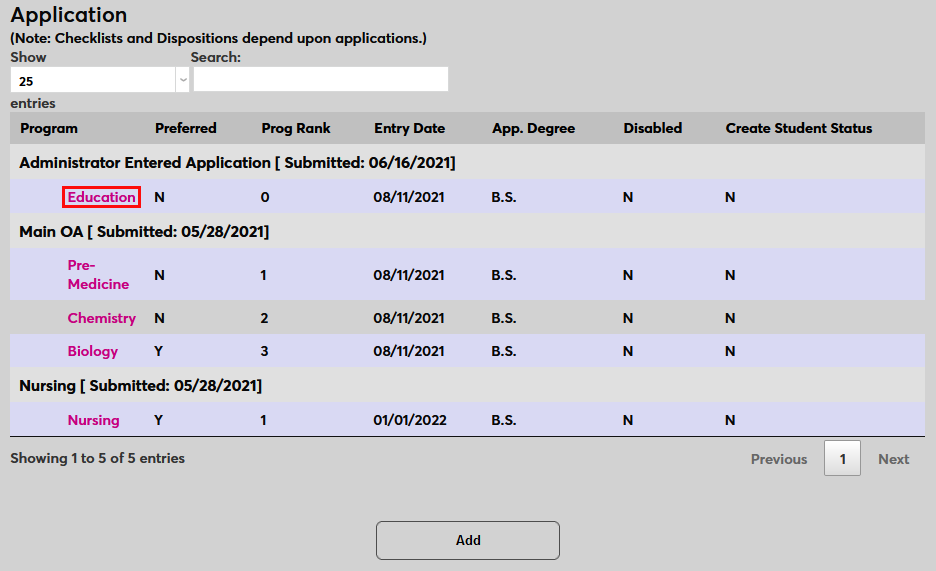Click the Add button
This screenshot has width=936, height=571.
(x=467, y=541)
